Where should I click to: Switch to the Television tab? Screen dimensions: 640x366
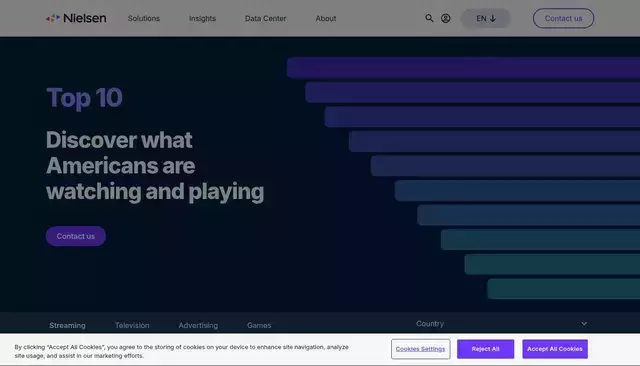click(x=132, y=325)
